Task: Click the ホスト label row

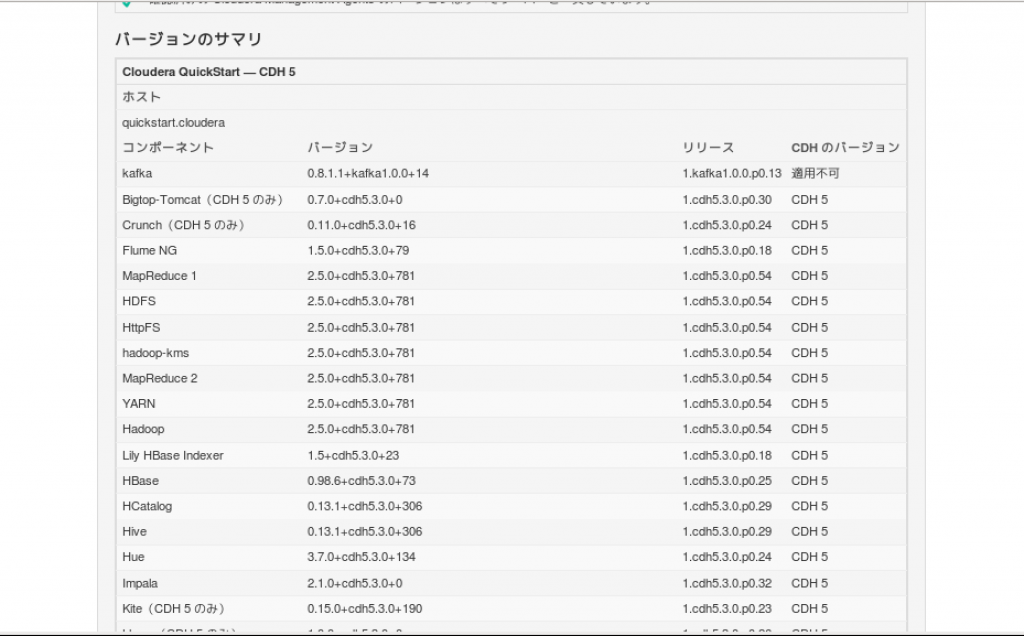Action: click(511, 97)
